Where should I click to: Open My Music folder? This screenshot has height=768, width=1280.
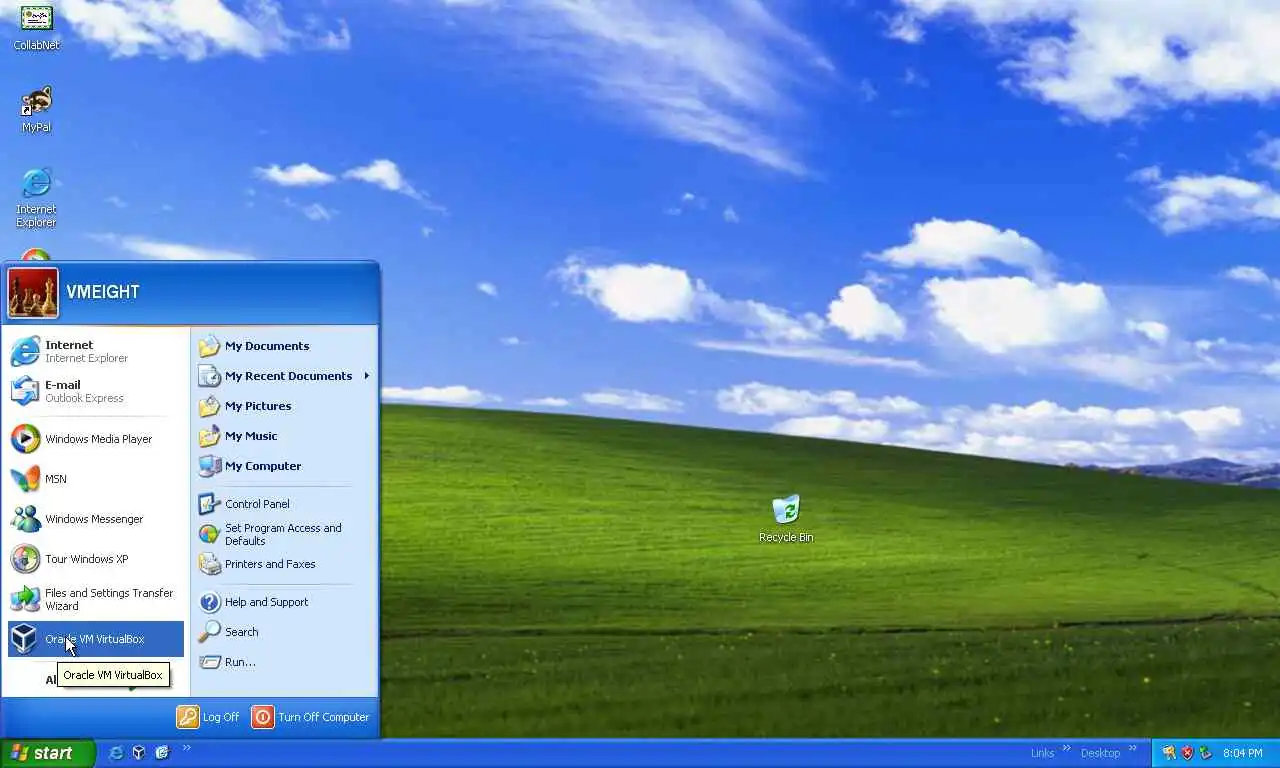284,436
